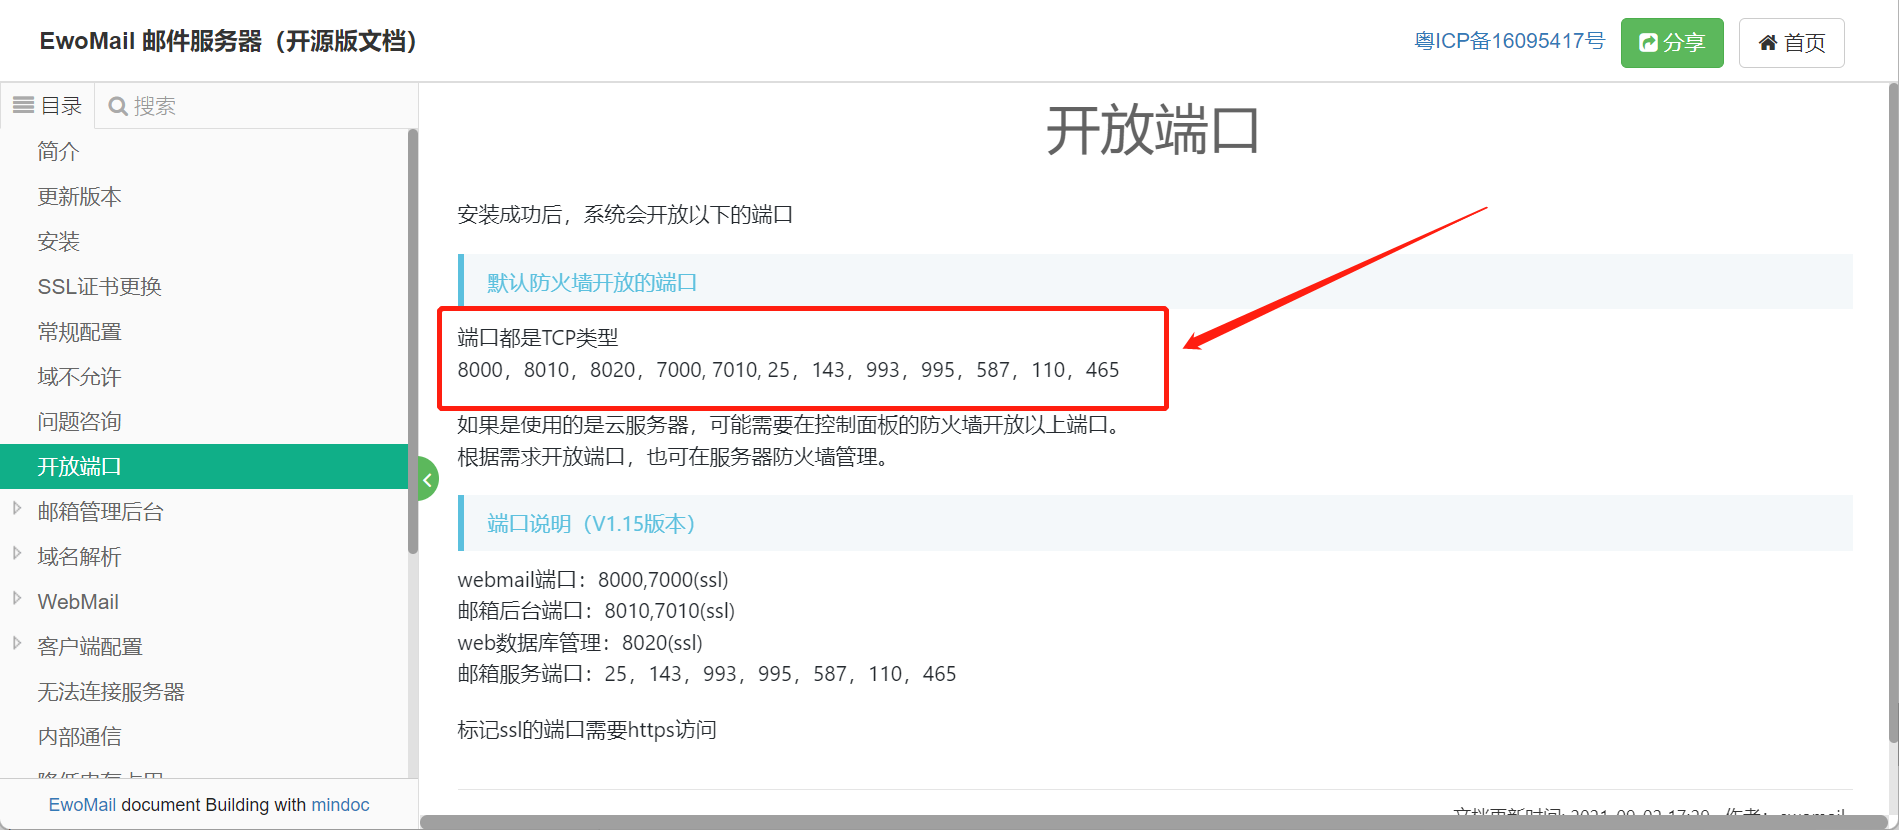This screenshot has width=1899, height=830.
Task: Click the share icon in 分享 button
Action: (1648, 43)
